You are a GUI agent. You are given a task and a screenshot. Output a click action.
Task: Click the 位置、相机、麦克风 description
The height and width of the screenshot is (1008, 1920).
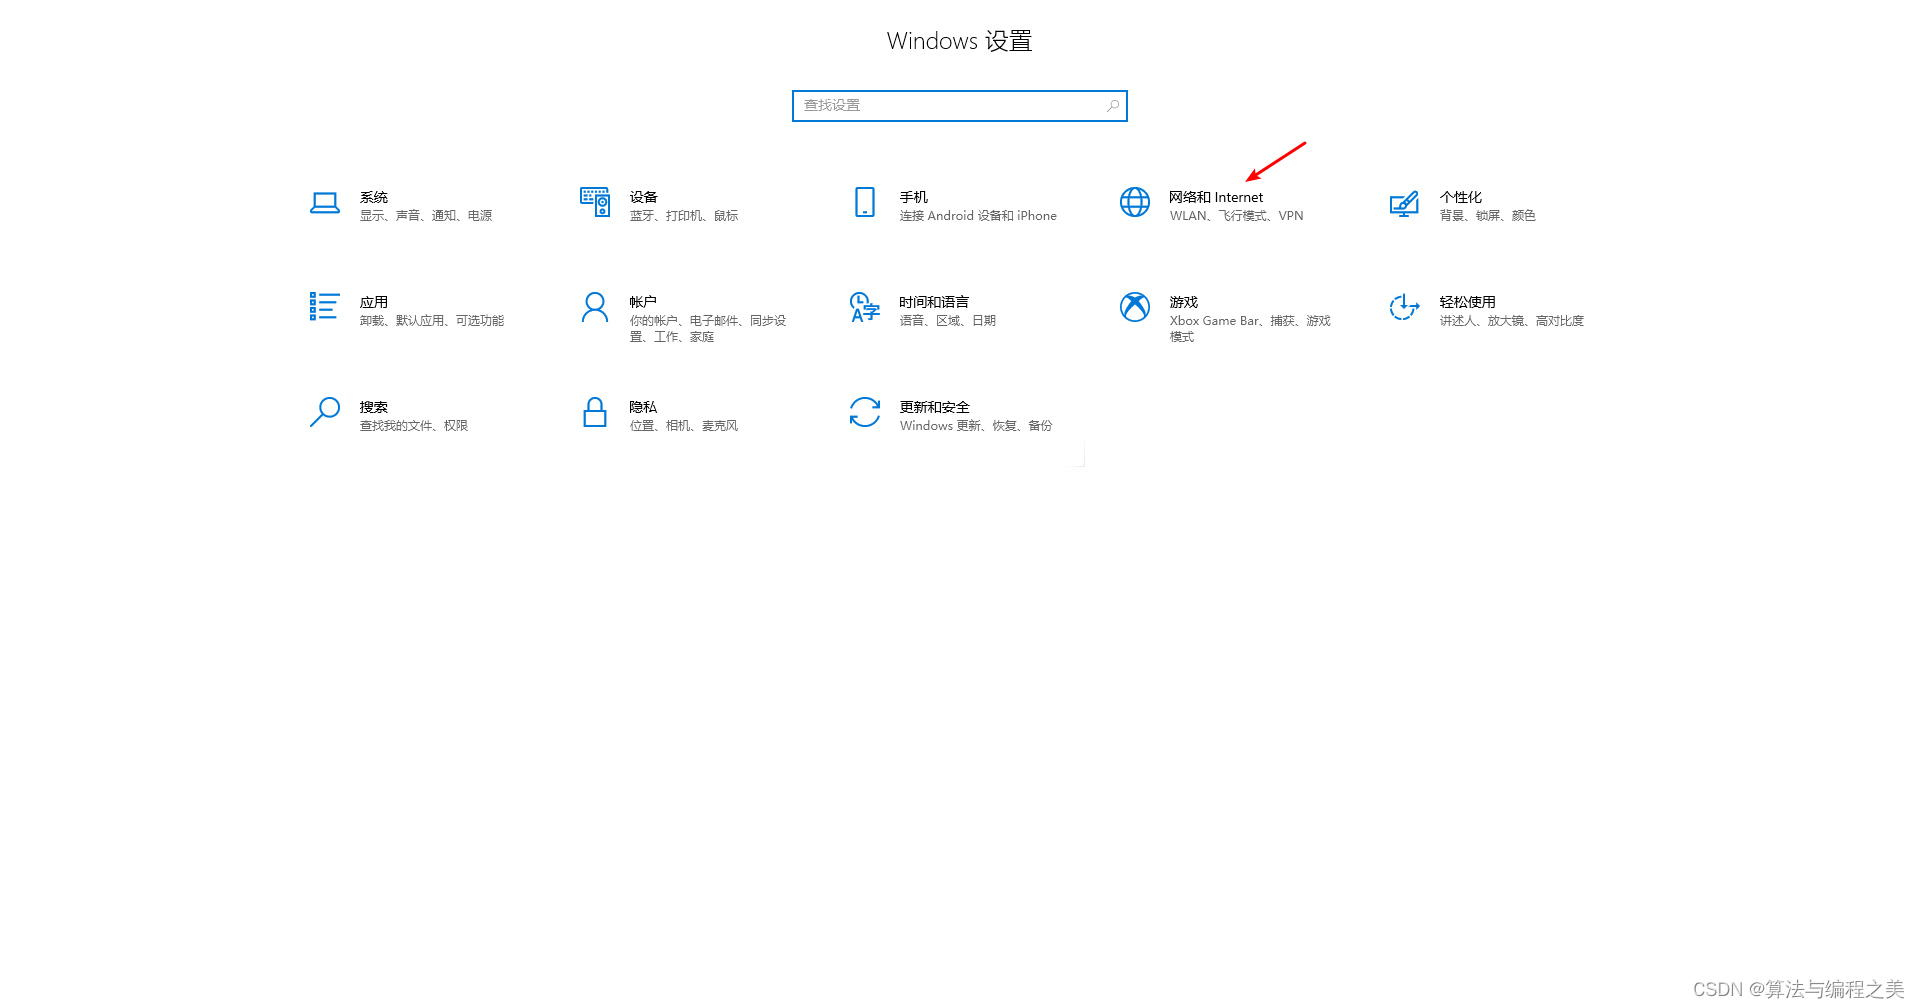click(684, 426)
